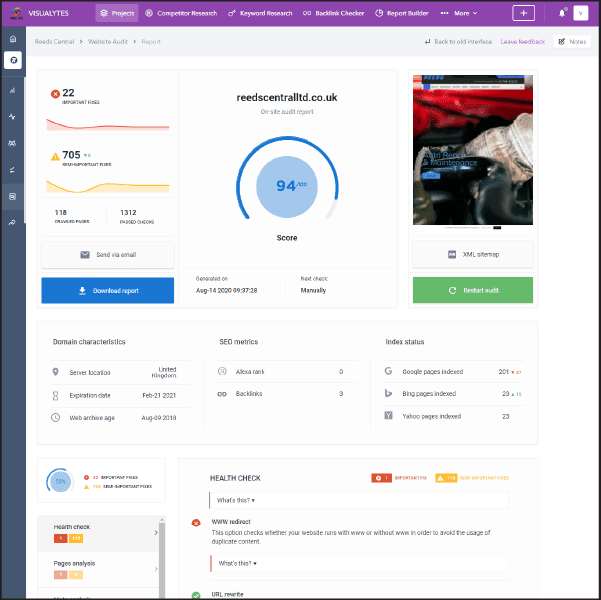
Task: Click the server location pin icon
Action: (x=56, y=372)
